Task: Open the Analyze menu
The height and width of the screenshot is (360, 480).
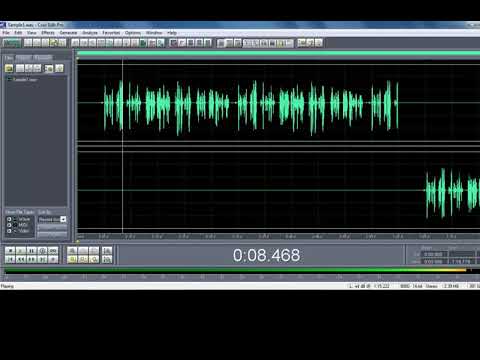Action: pyautogui.click(x=90, y=33)
